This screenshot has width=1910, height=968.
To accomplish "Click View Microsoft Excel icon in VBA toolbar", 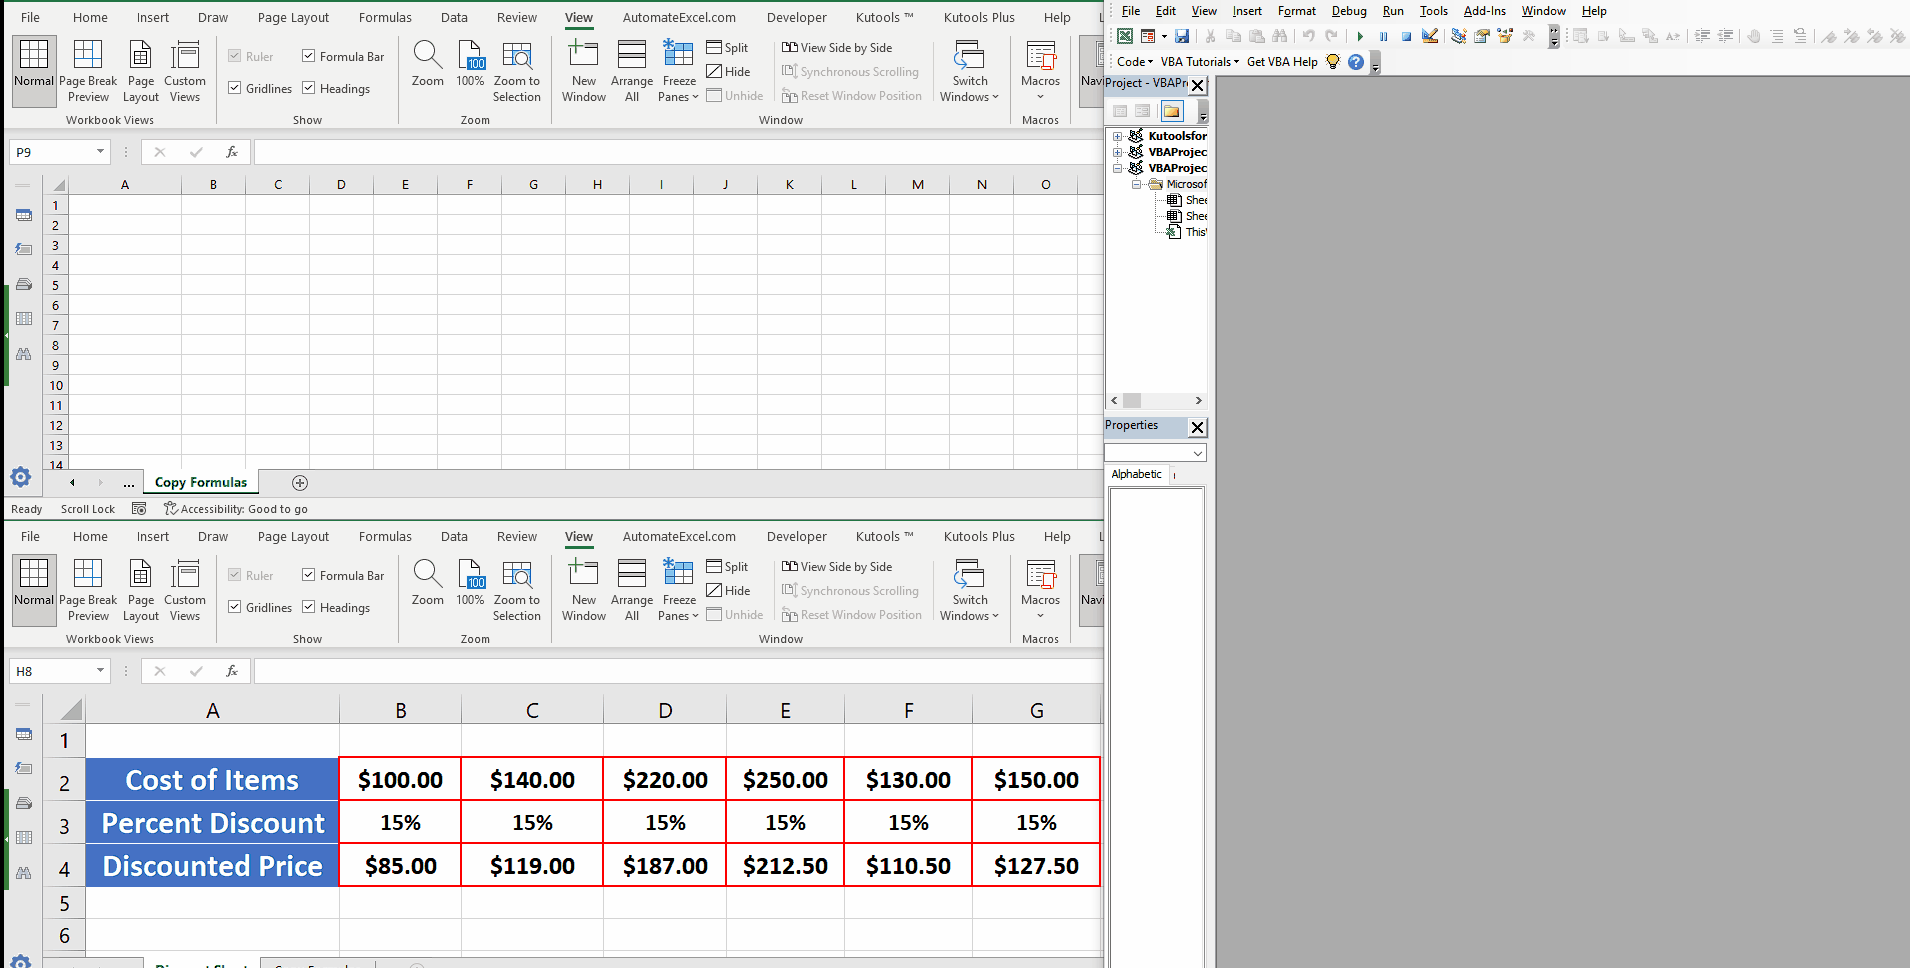I will 1125,37.
